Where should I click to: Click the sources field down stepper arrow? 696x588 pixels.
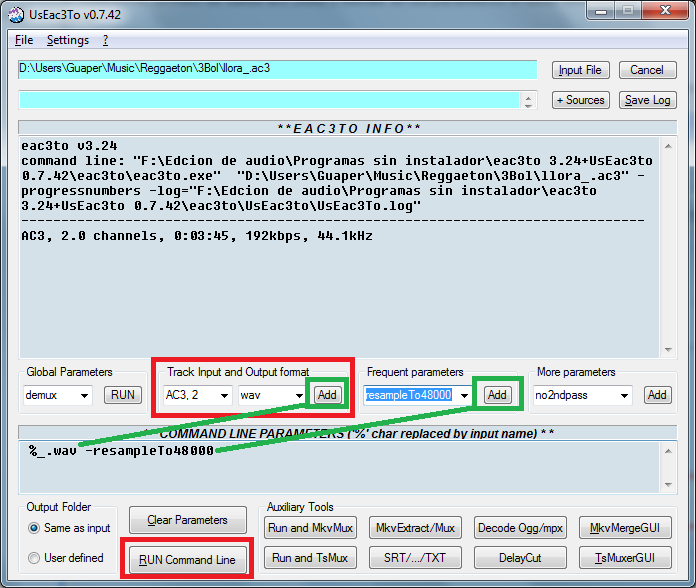[x=528, y=105]
